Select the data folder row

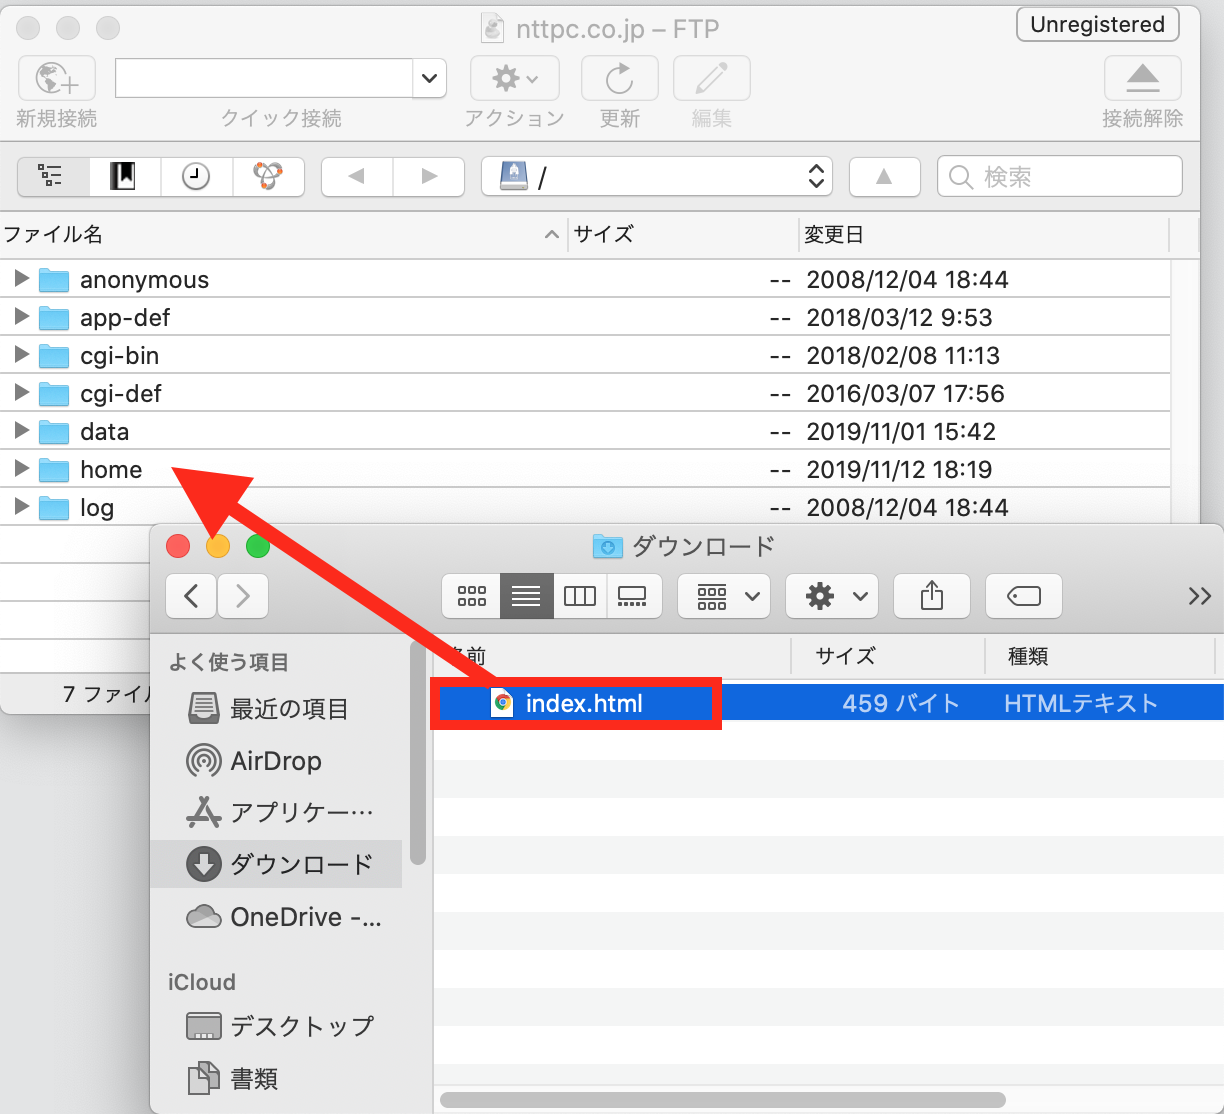(x=585, y=431)
